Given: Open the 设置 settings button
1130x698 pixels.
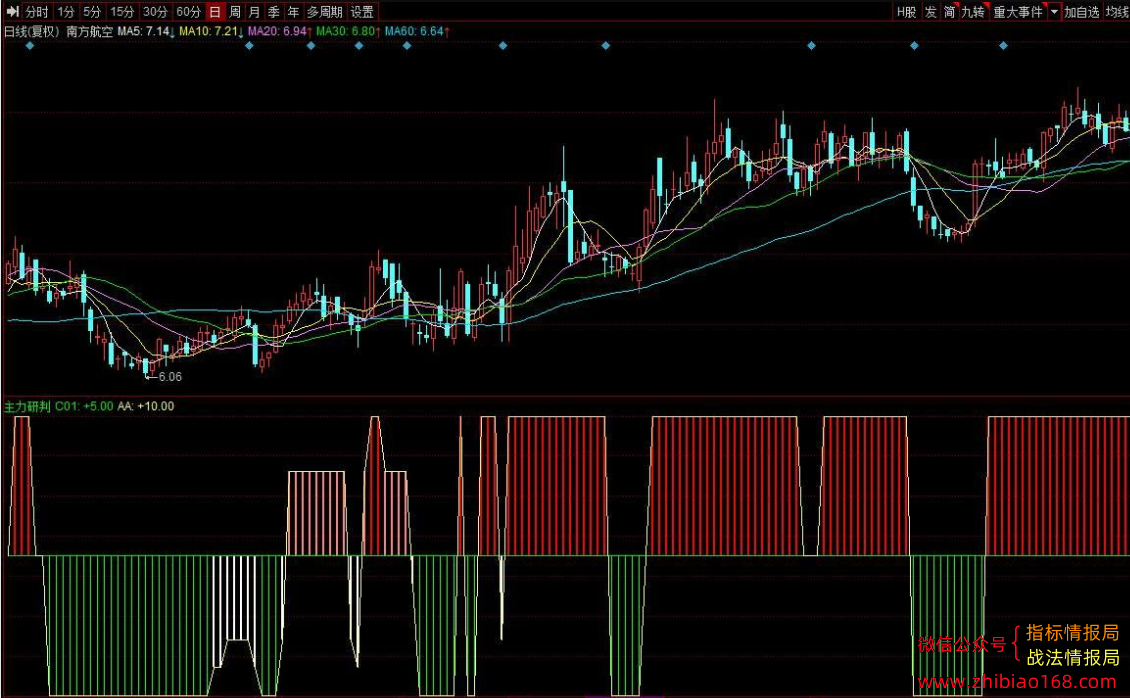Looking at the screenshot, I should (362, 12).
